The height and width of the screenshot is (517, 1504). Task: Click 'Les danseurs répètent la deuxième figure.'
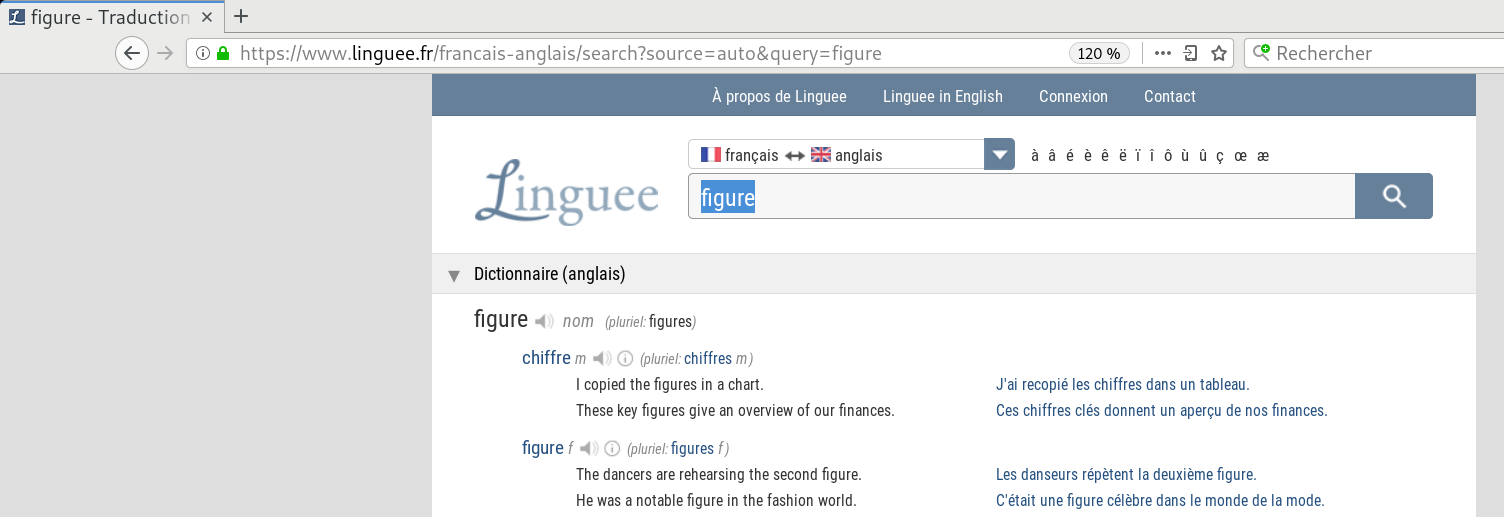point(1126,474)
